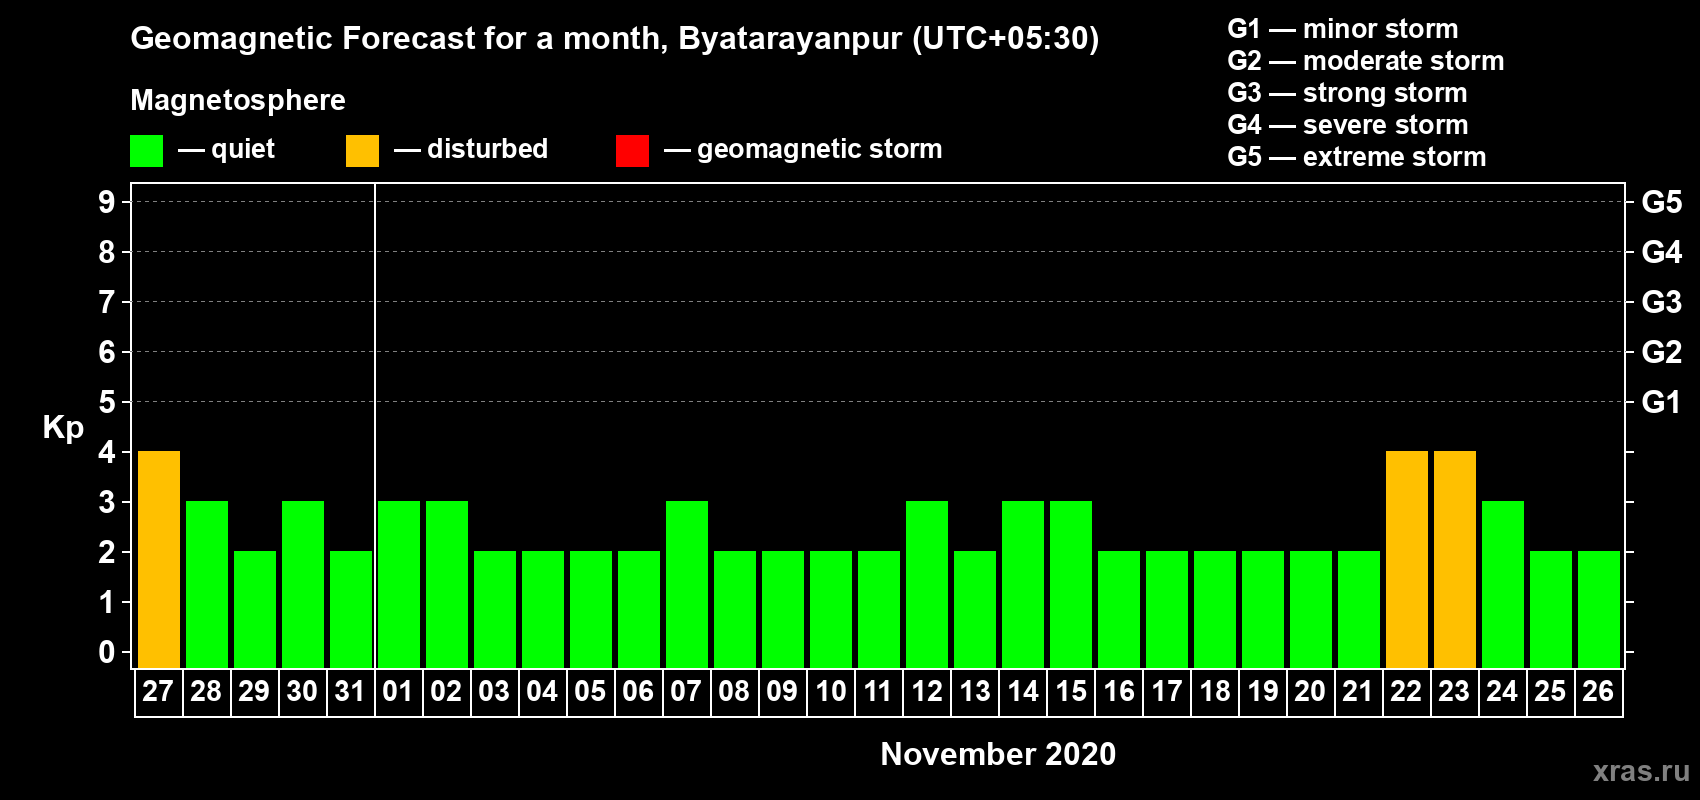
Task: Click the G1 label on right axis
Action: 1662,402
